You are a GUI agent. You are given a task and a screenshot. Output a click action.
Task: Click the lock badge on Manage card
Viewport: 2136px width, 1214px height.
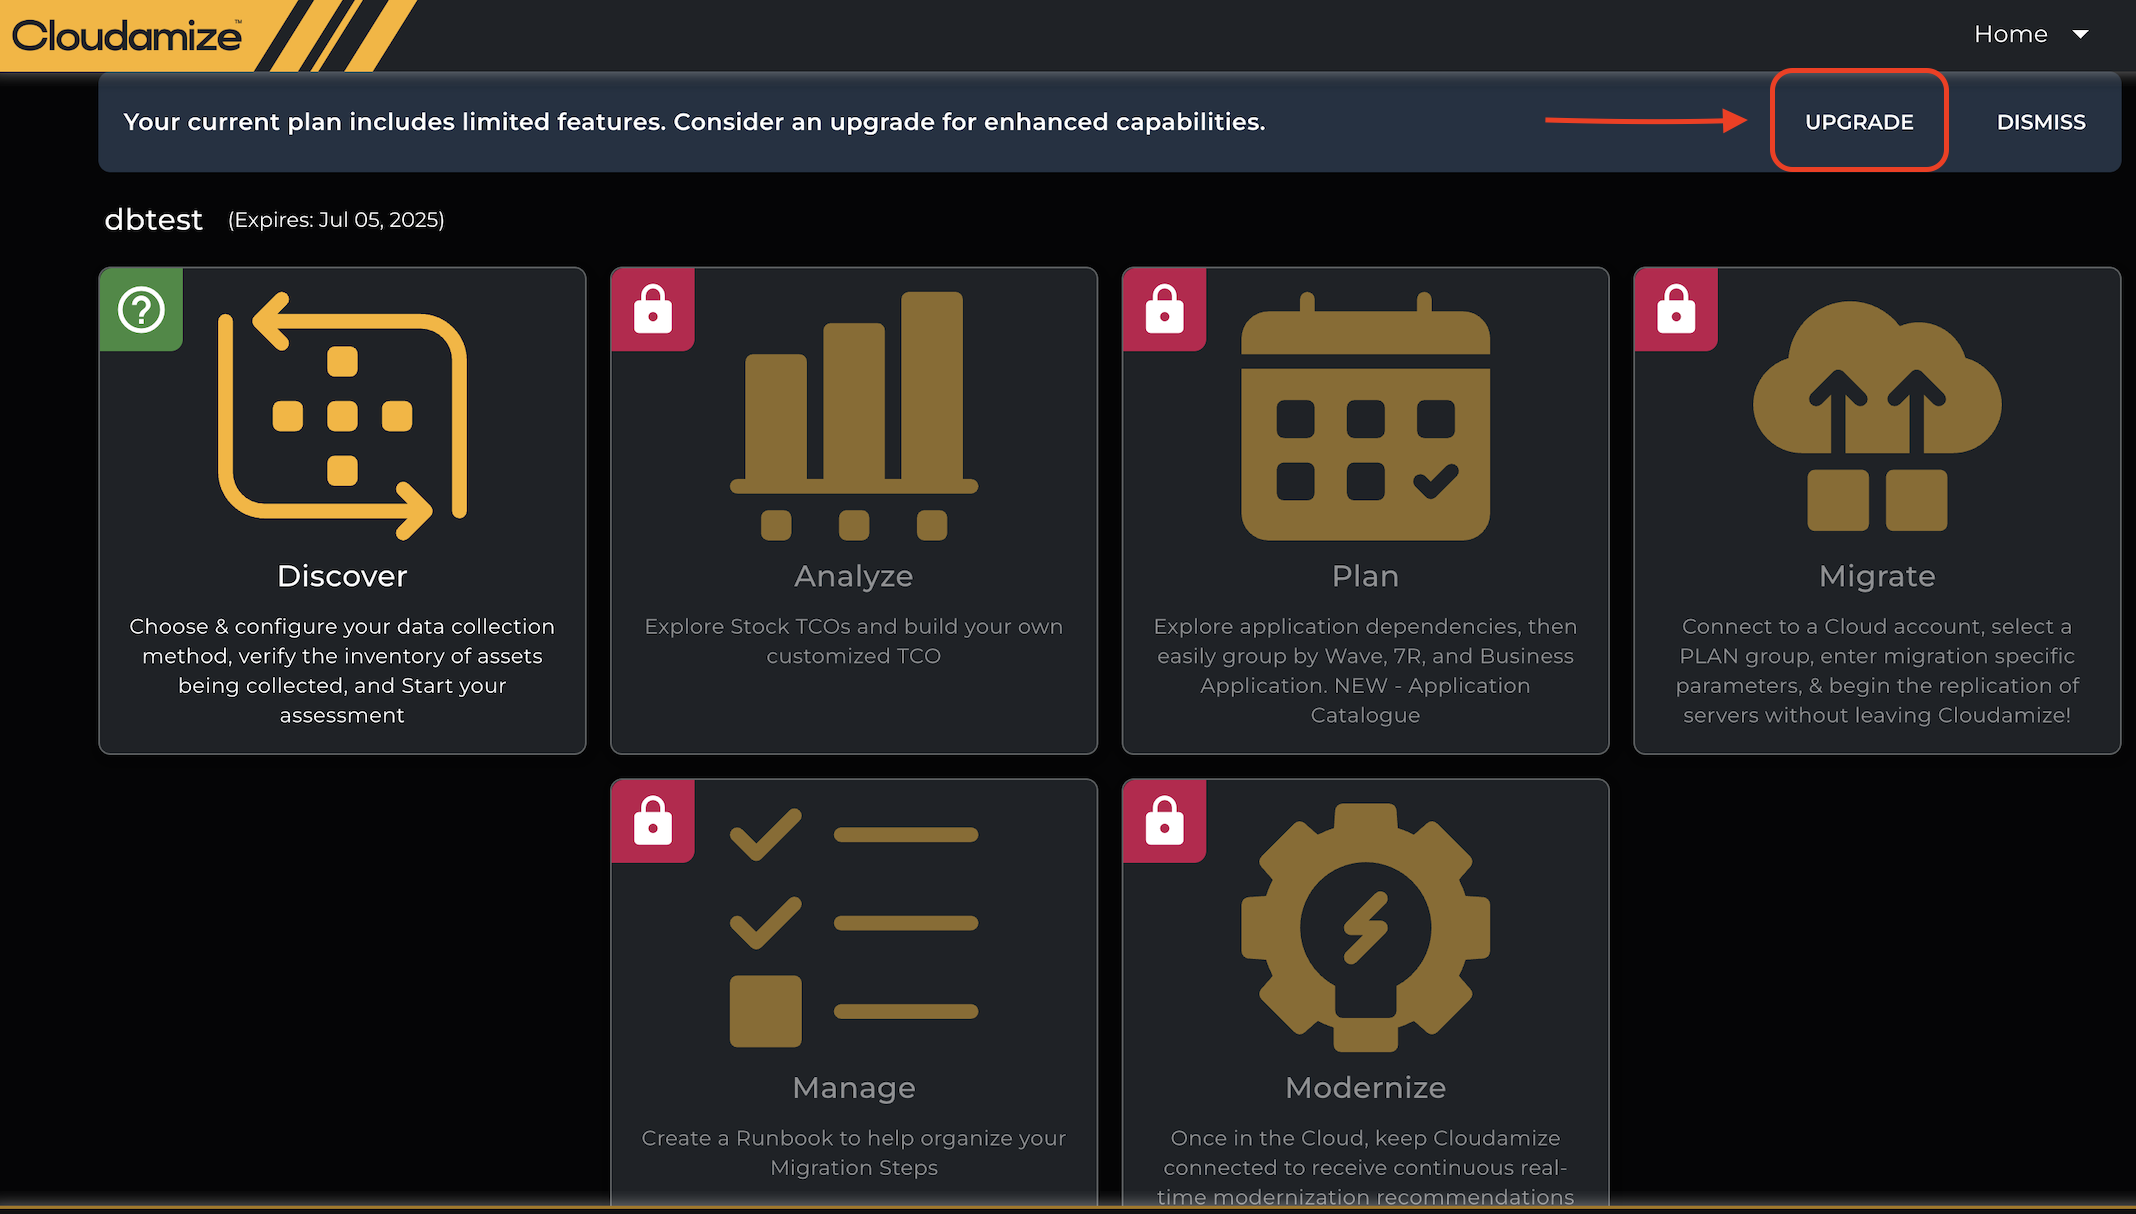(x=653, y=821)
